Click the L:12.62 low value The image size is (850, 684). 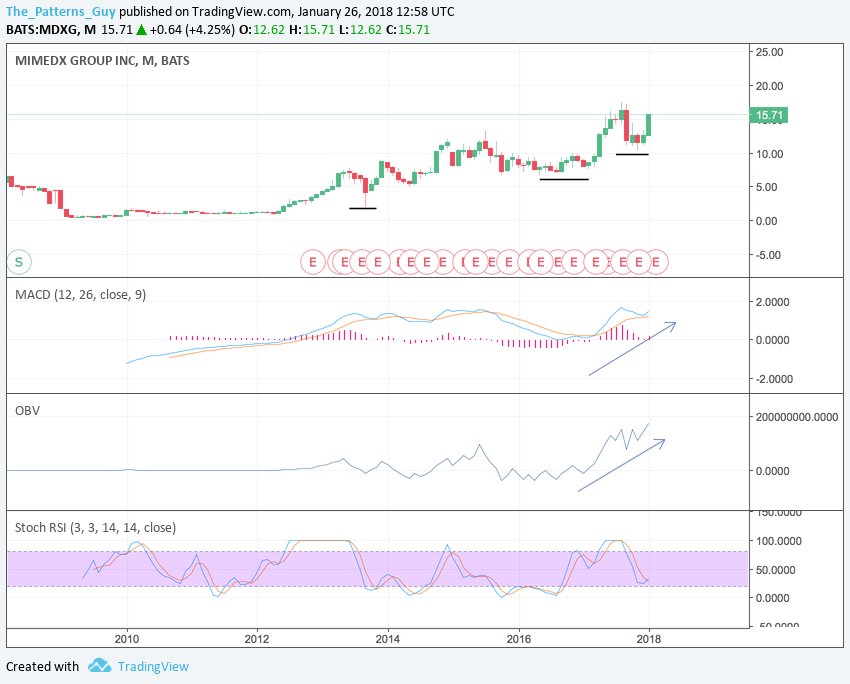(x=360, y=30)
